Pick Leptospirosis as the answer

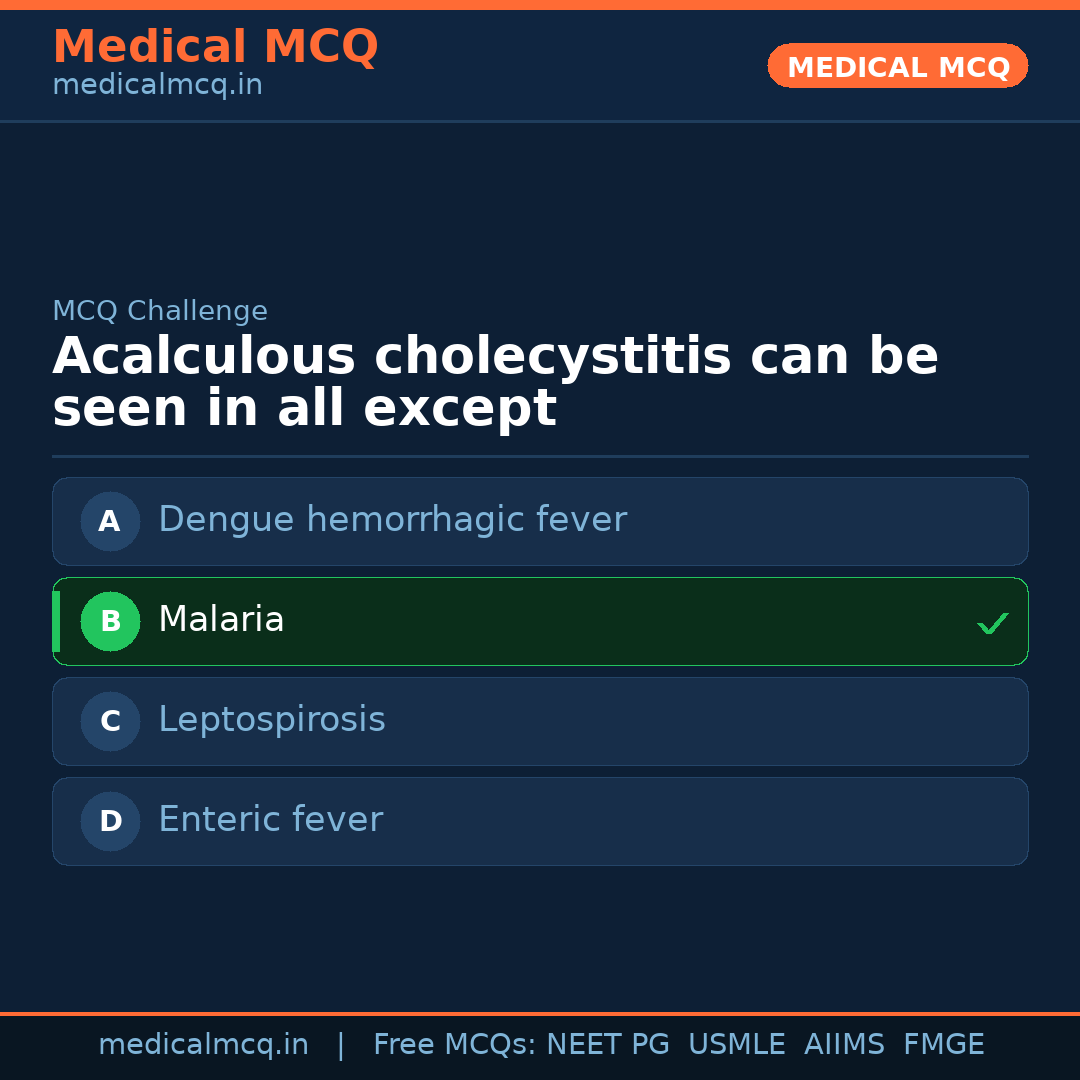[x=271, y=720]
